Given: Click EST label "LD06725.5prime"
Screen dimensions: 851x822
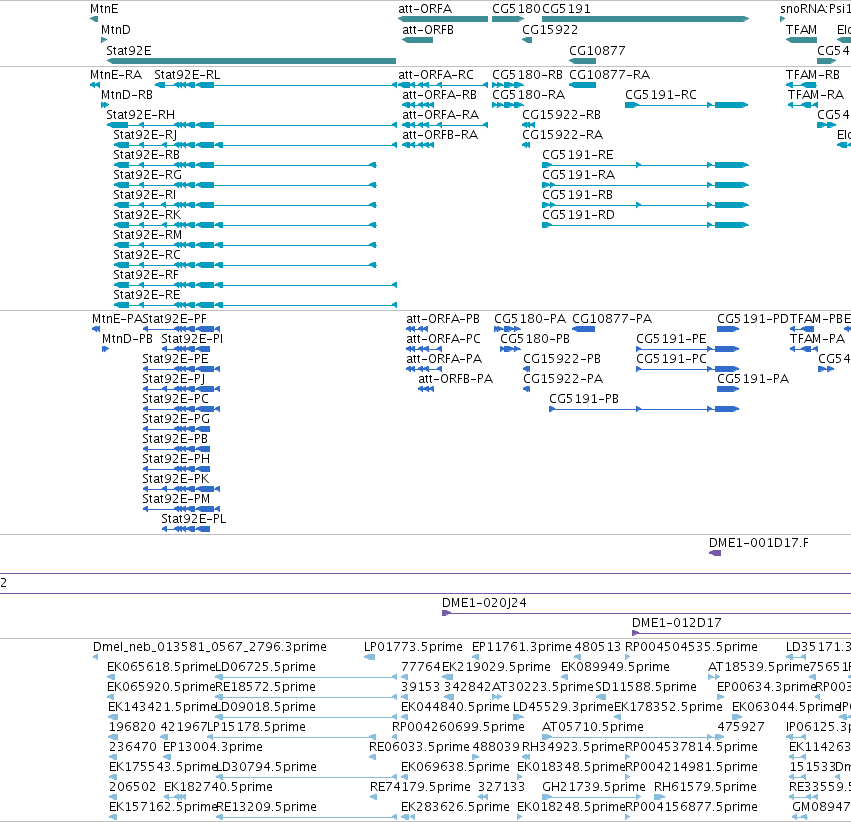Looking at the screenshot, I should [x=265, y=667].
